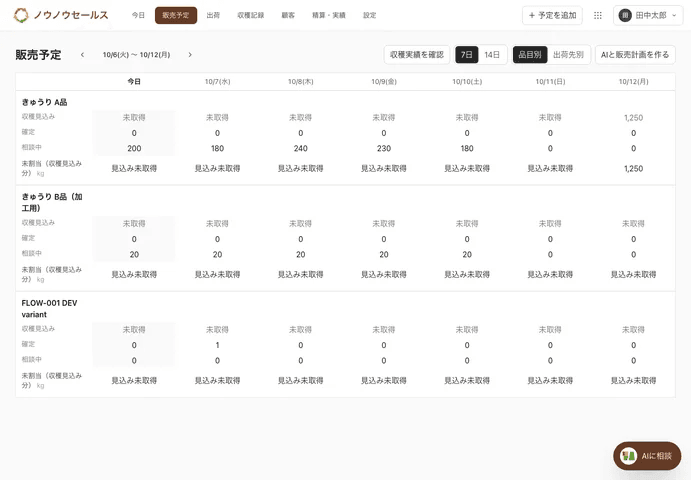The image size is (691, 480).
Task: Click きゅうり B品 相談中 20 for 今日
Action: point(134,254)
